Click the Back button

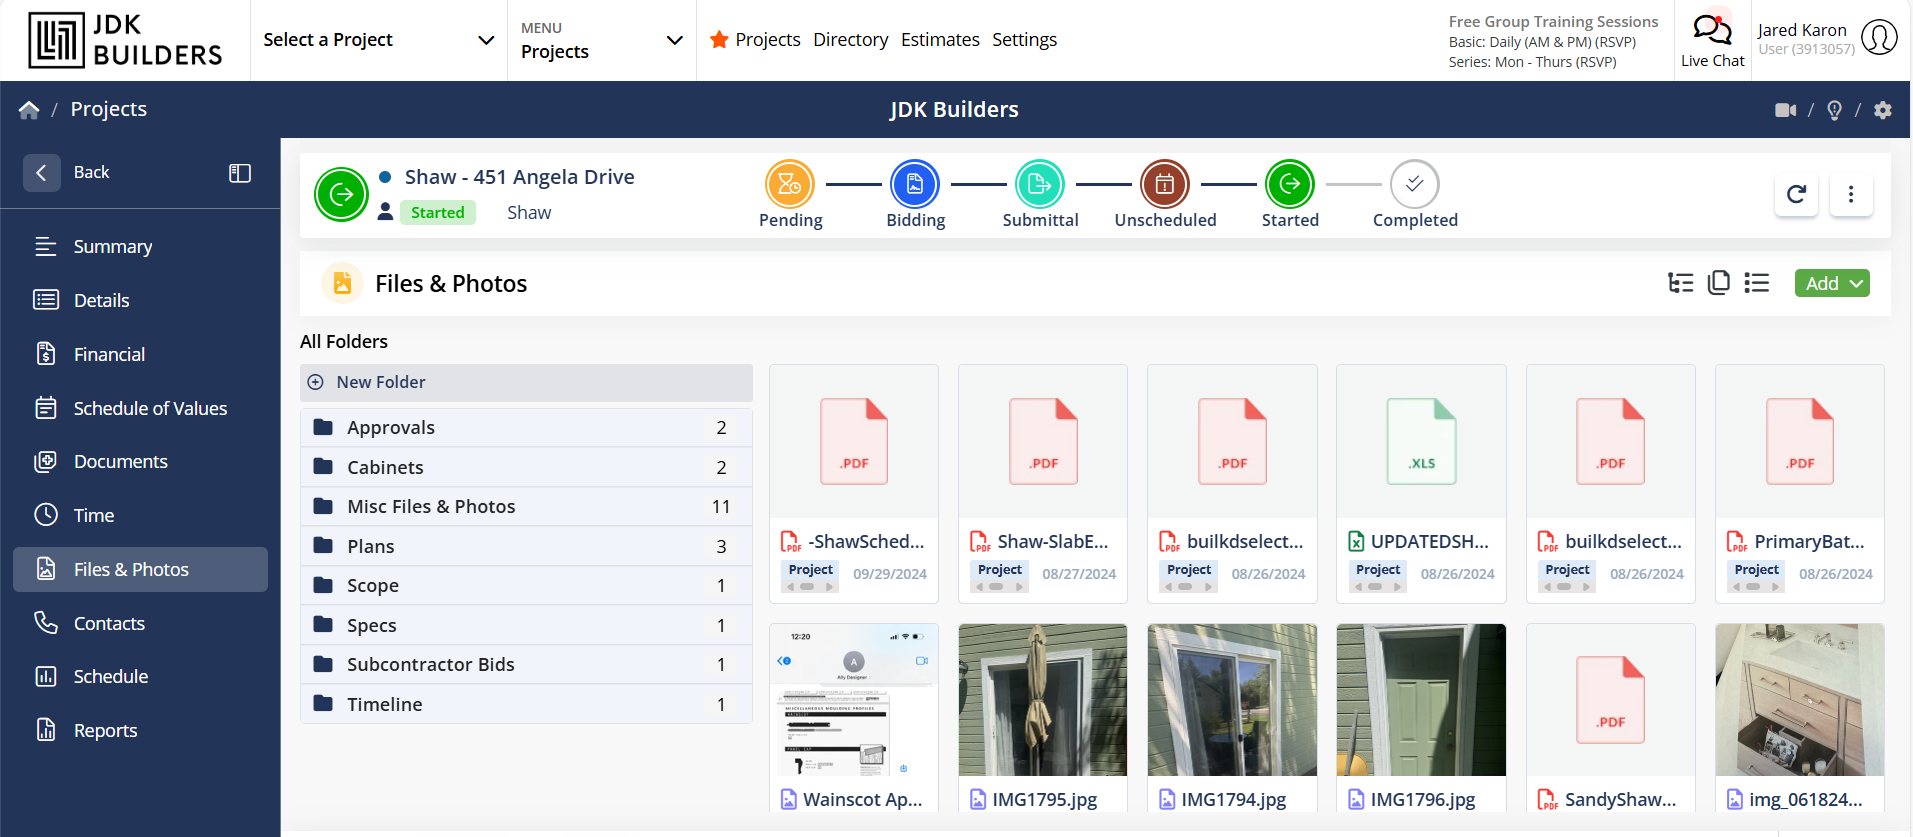[x=68, y=173]
